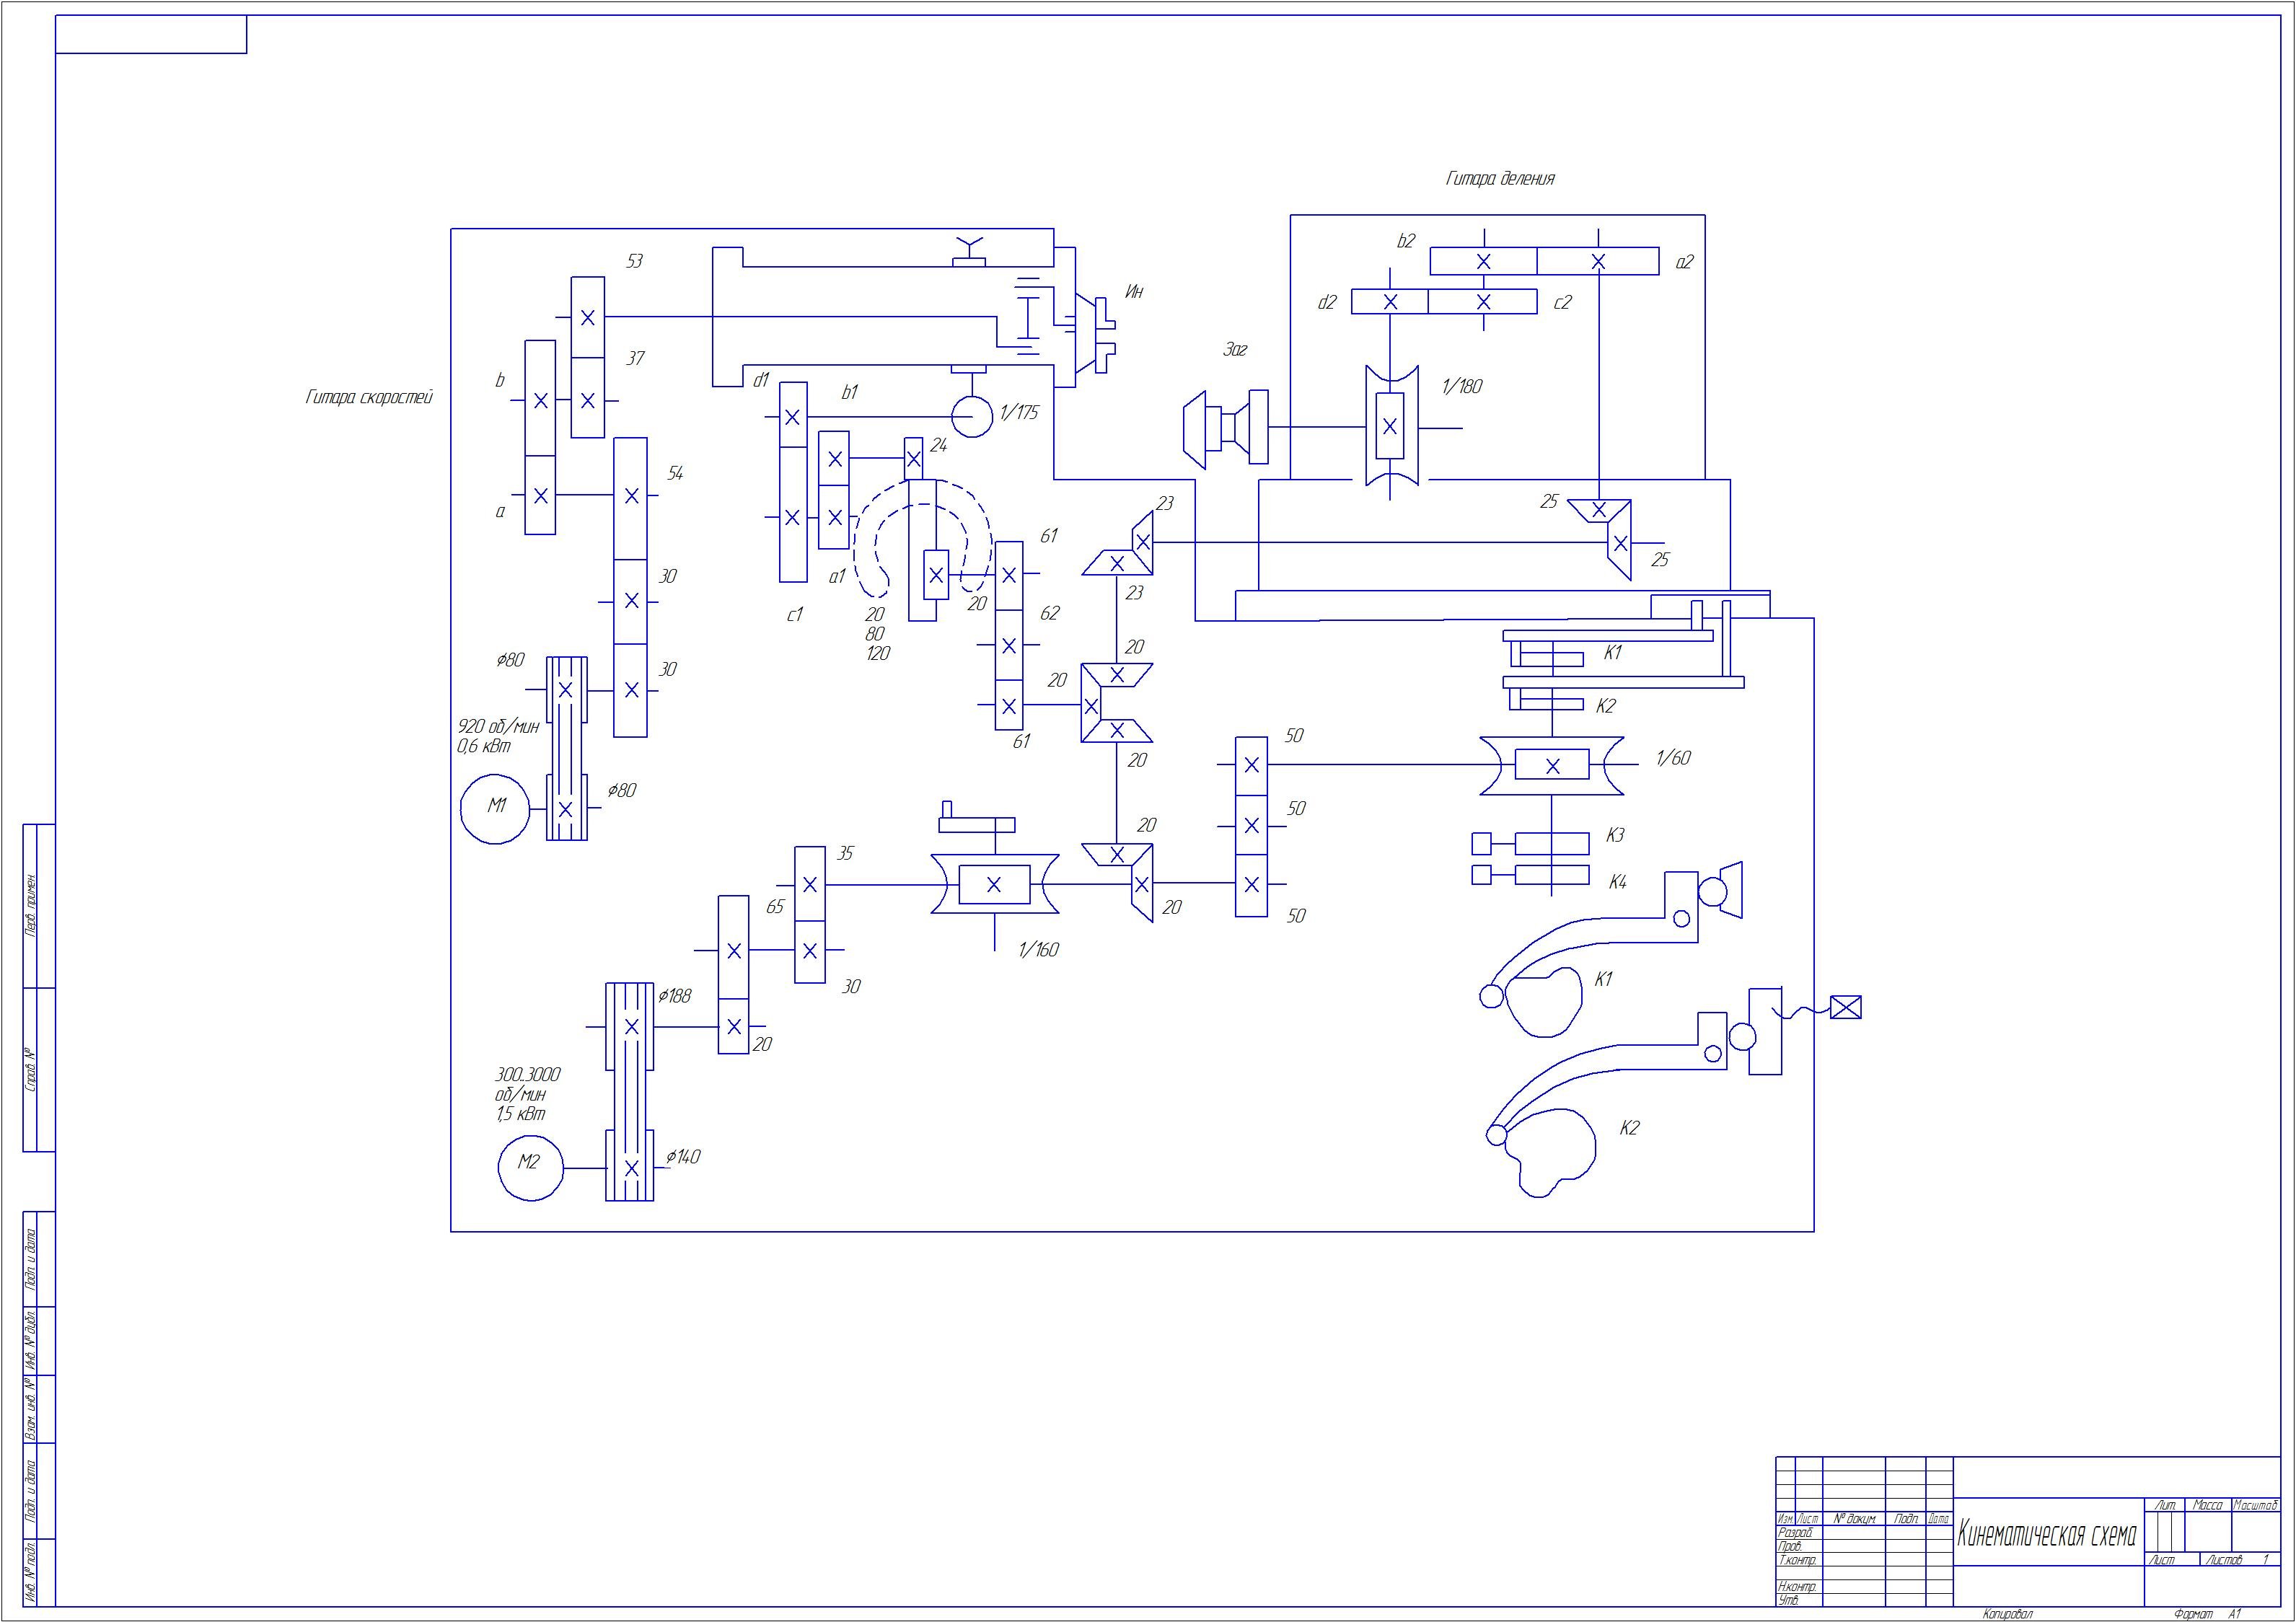The image size is (2296, 1622).
Task: Select the 1/180 worm wheel symbol
Action: tap(1390, 426)
